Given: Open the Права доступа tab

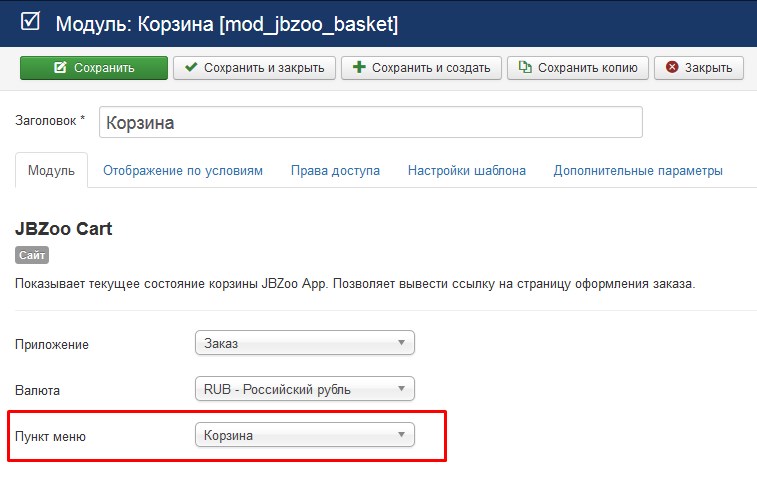Looking at the screenshot, I should [335, 171].
